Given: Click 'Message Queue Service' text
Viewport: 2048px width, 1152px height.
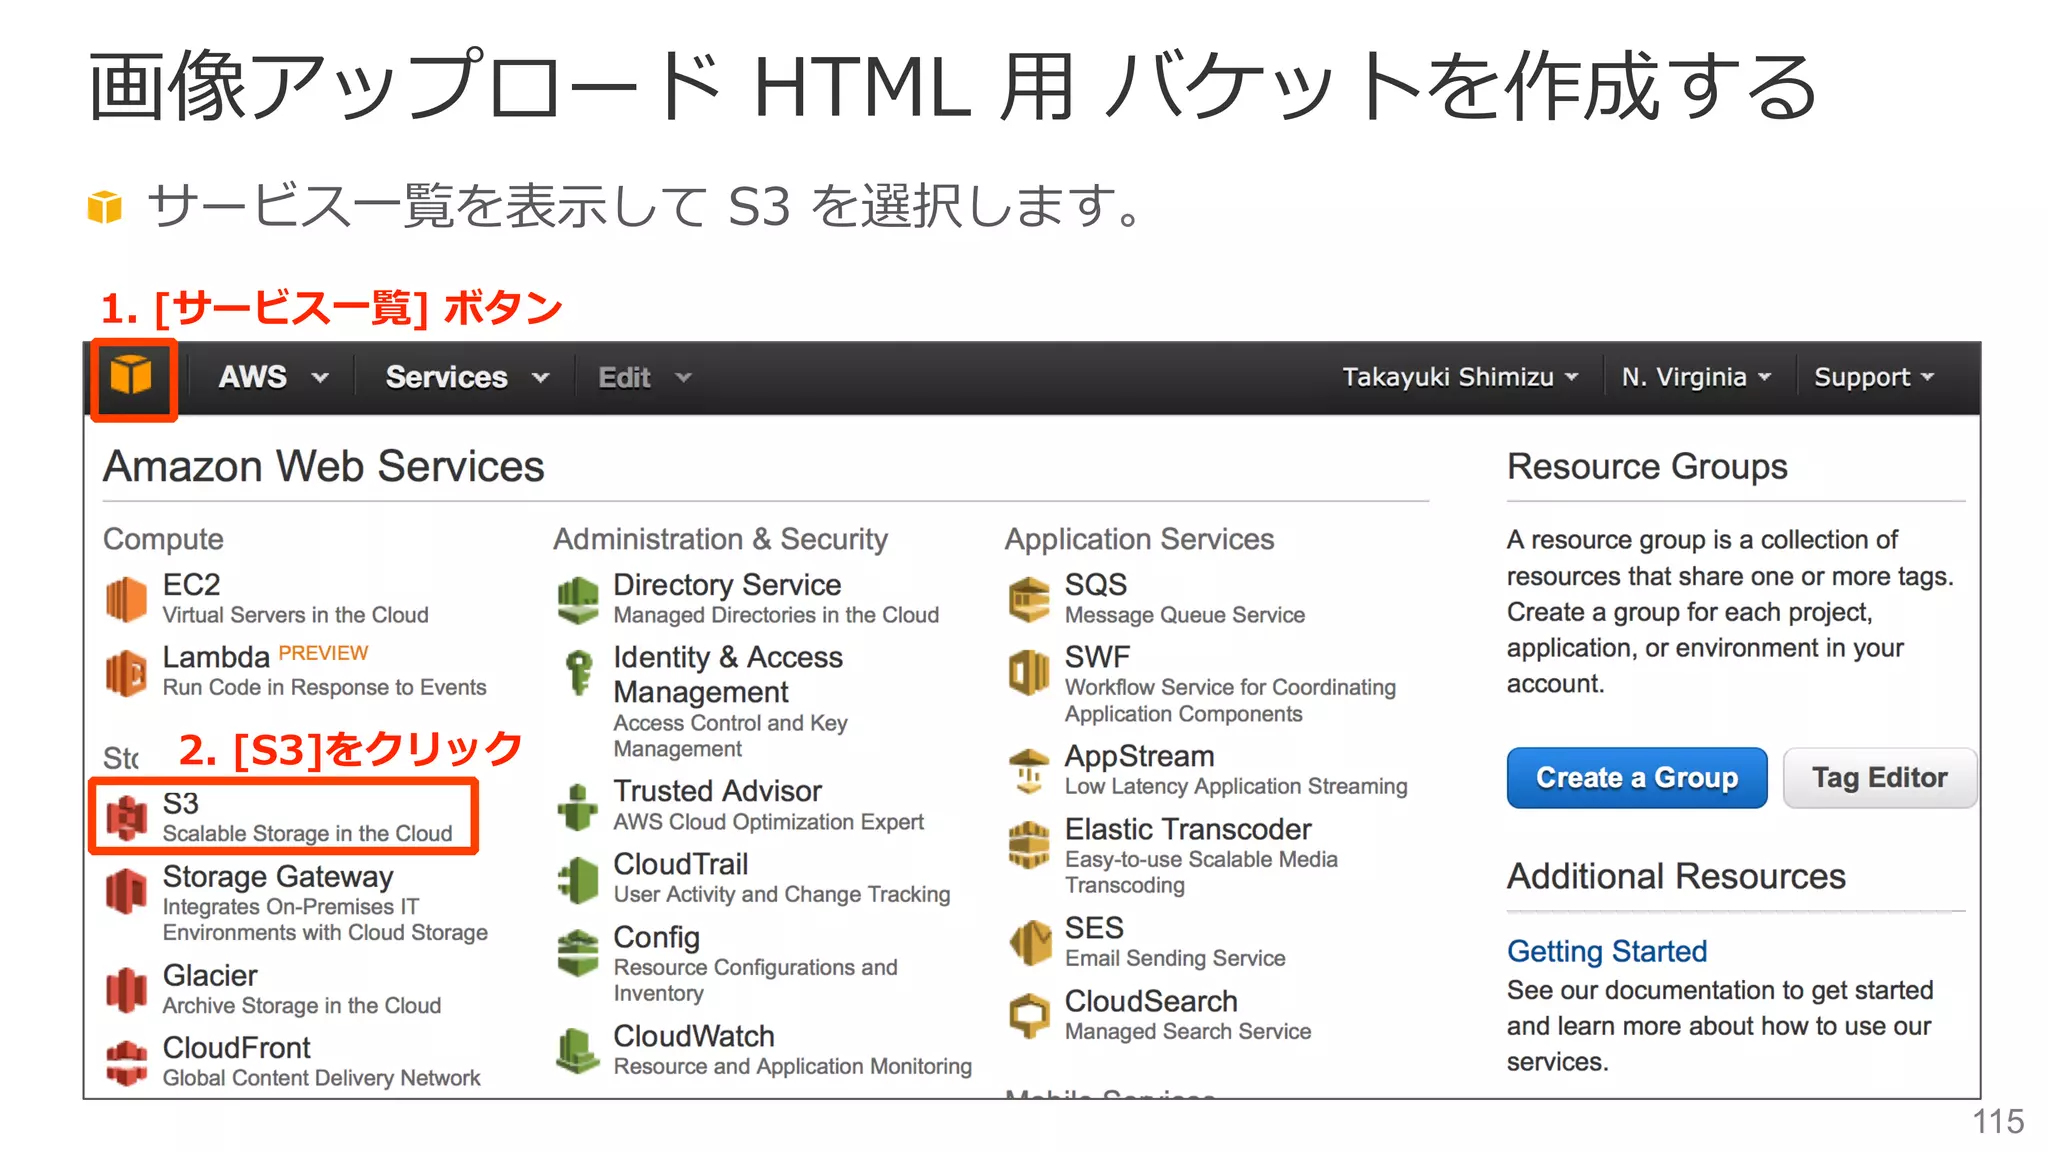Looking at the screenshot, I should click(x=1185, y=615).
